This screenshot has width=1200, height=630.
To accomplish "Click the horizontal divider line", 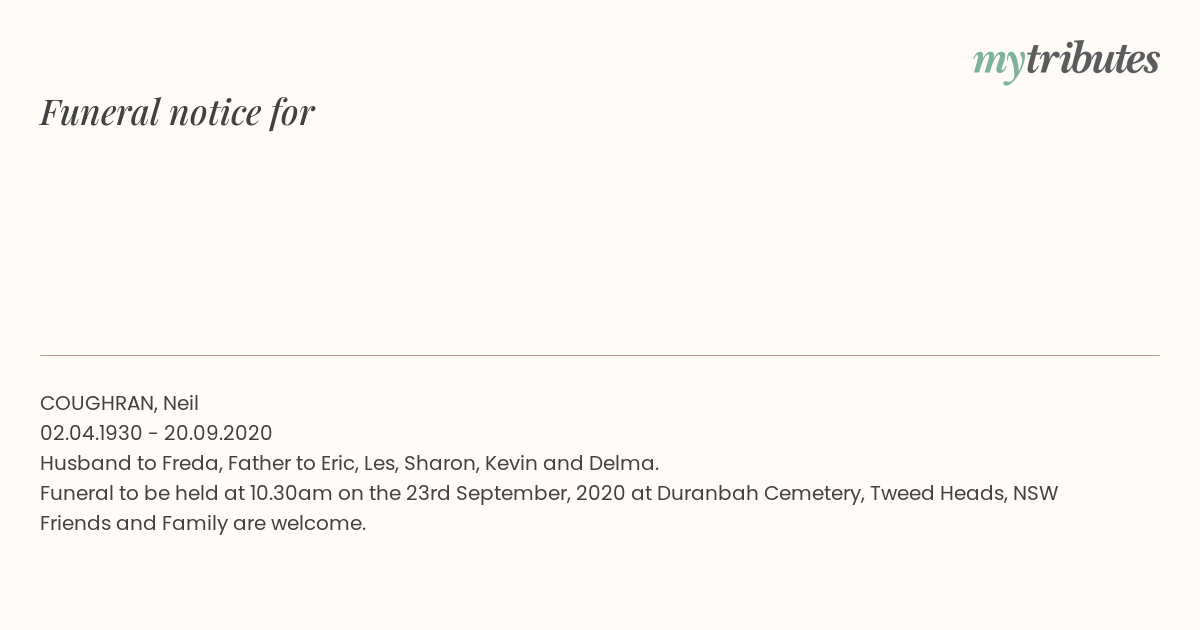I will click(x=600, y=355).
